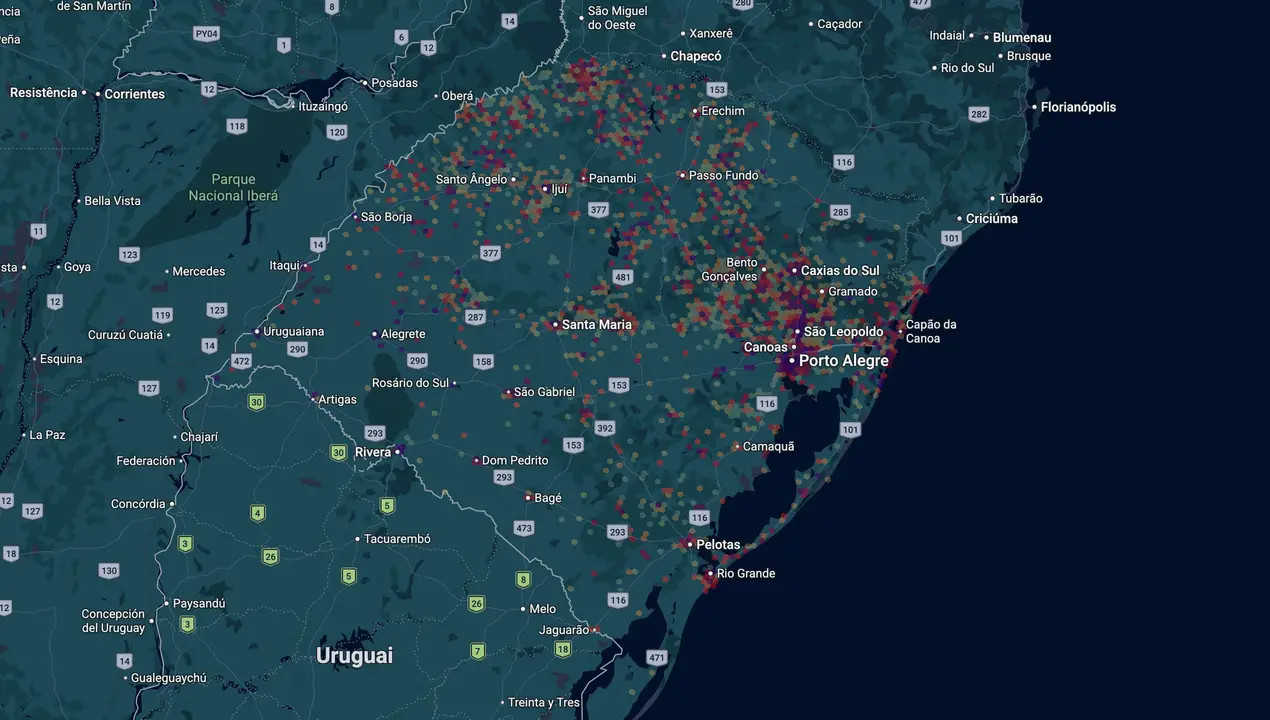Select the Gramado label
1270x720 pixels.
point(853,292)
